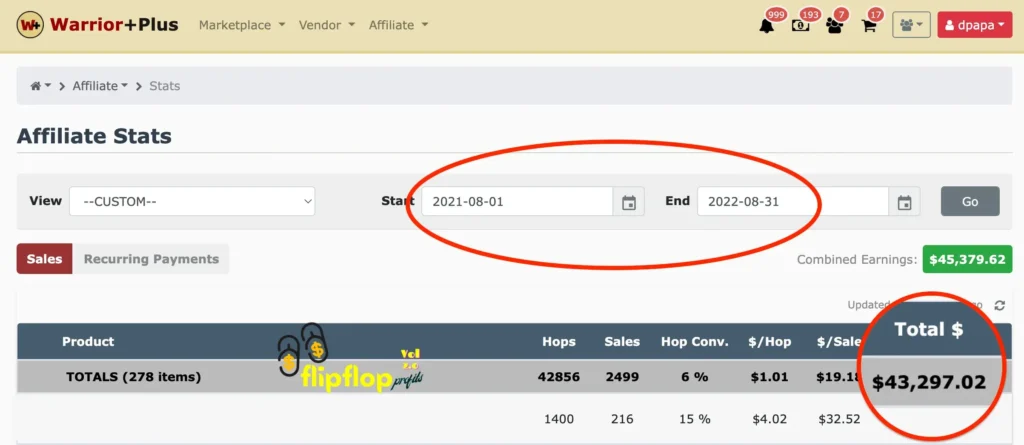Sort by the Total $ column header
The height and width of the screenshot is (445, 1024).
928,329
